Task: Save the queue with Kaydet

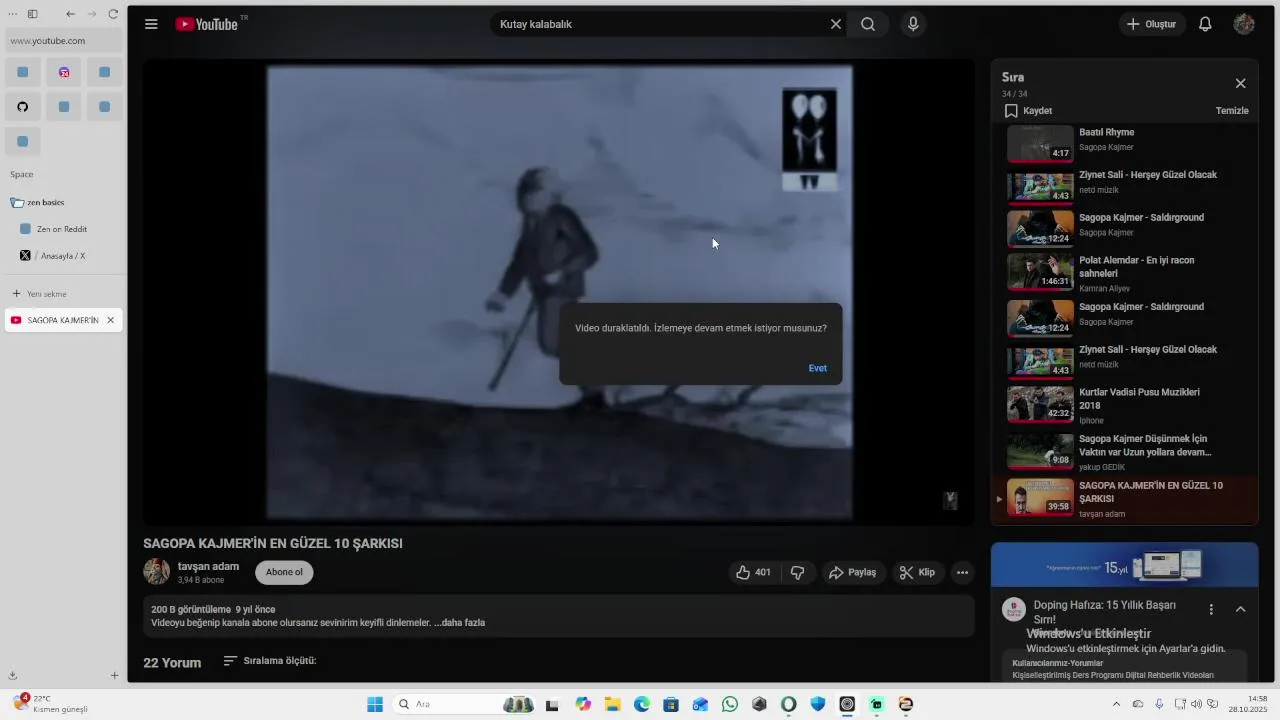Action: click(1028, 111)
